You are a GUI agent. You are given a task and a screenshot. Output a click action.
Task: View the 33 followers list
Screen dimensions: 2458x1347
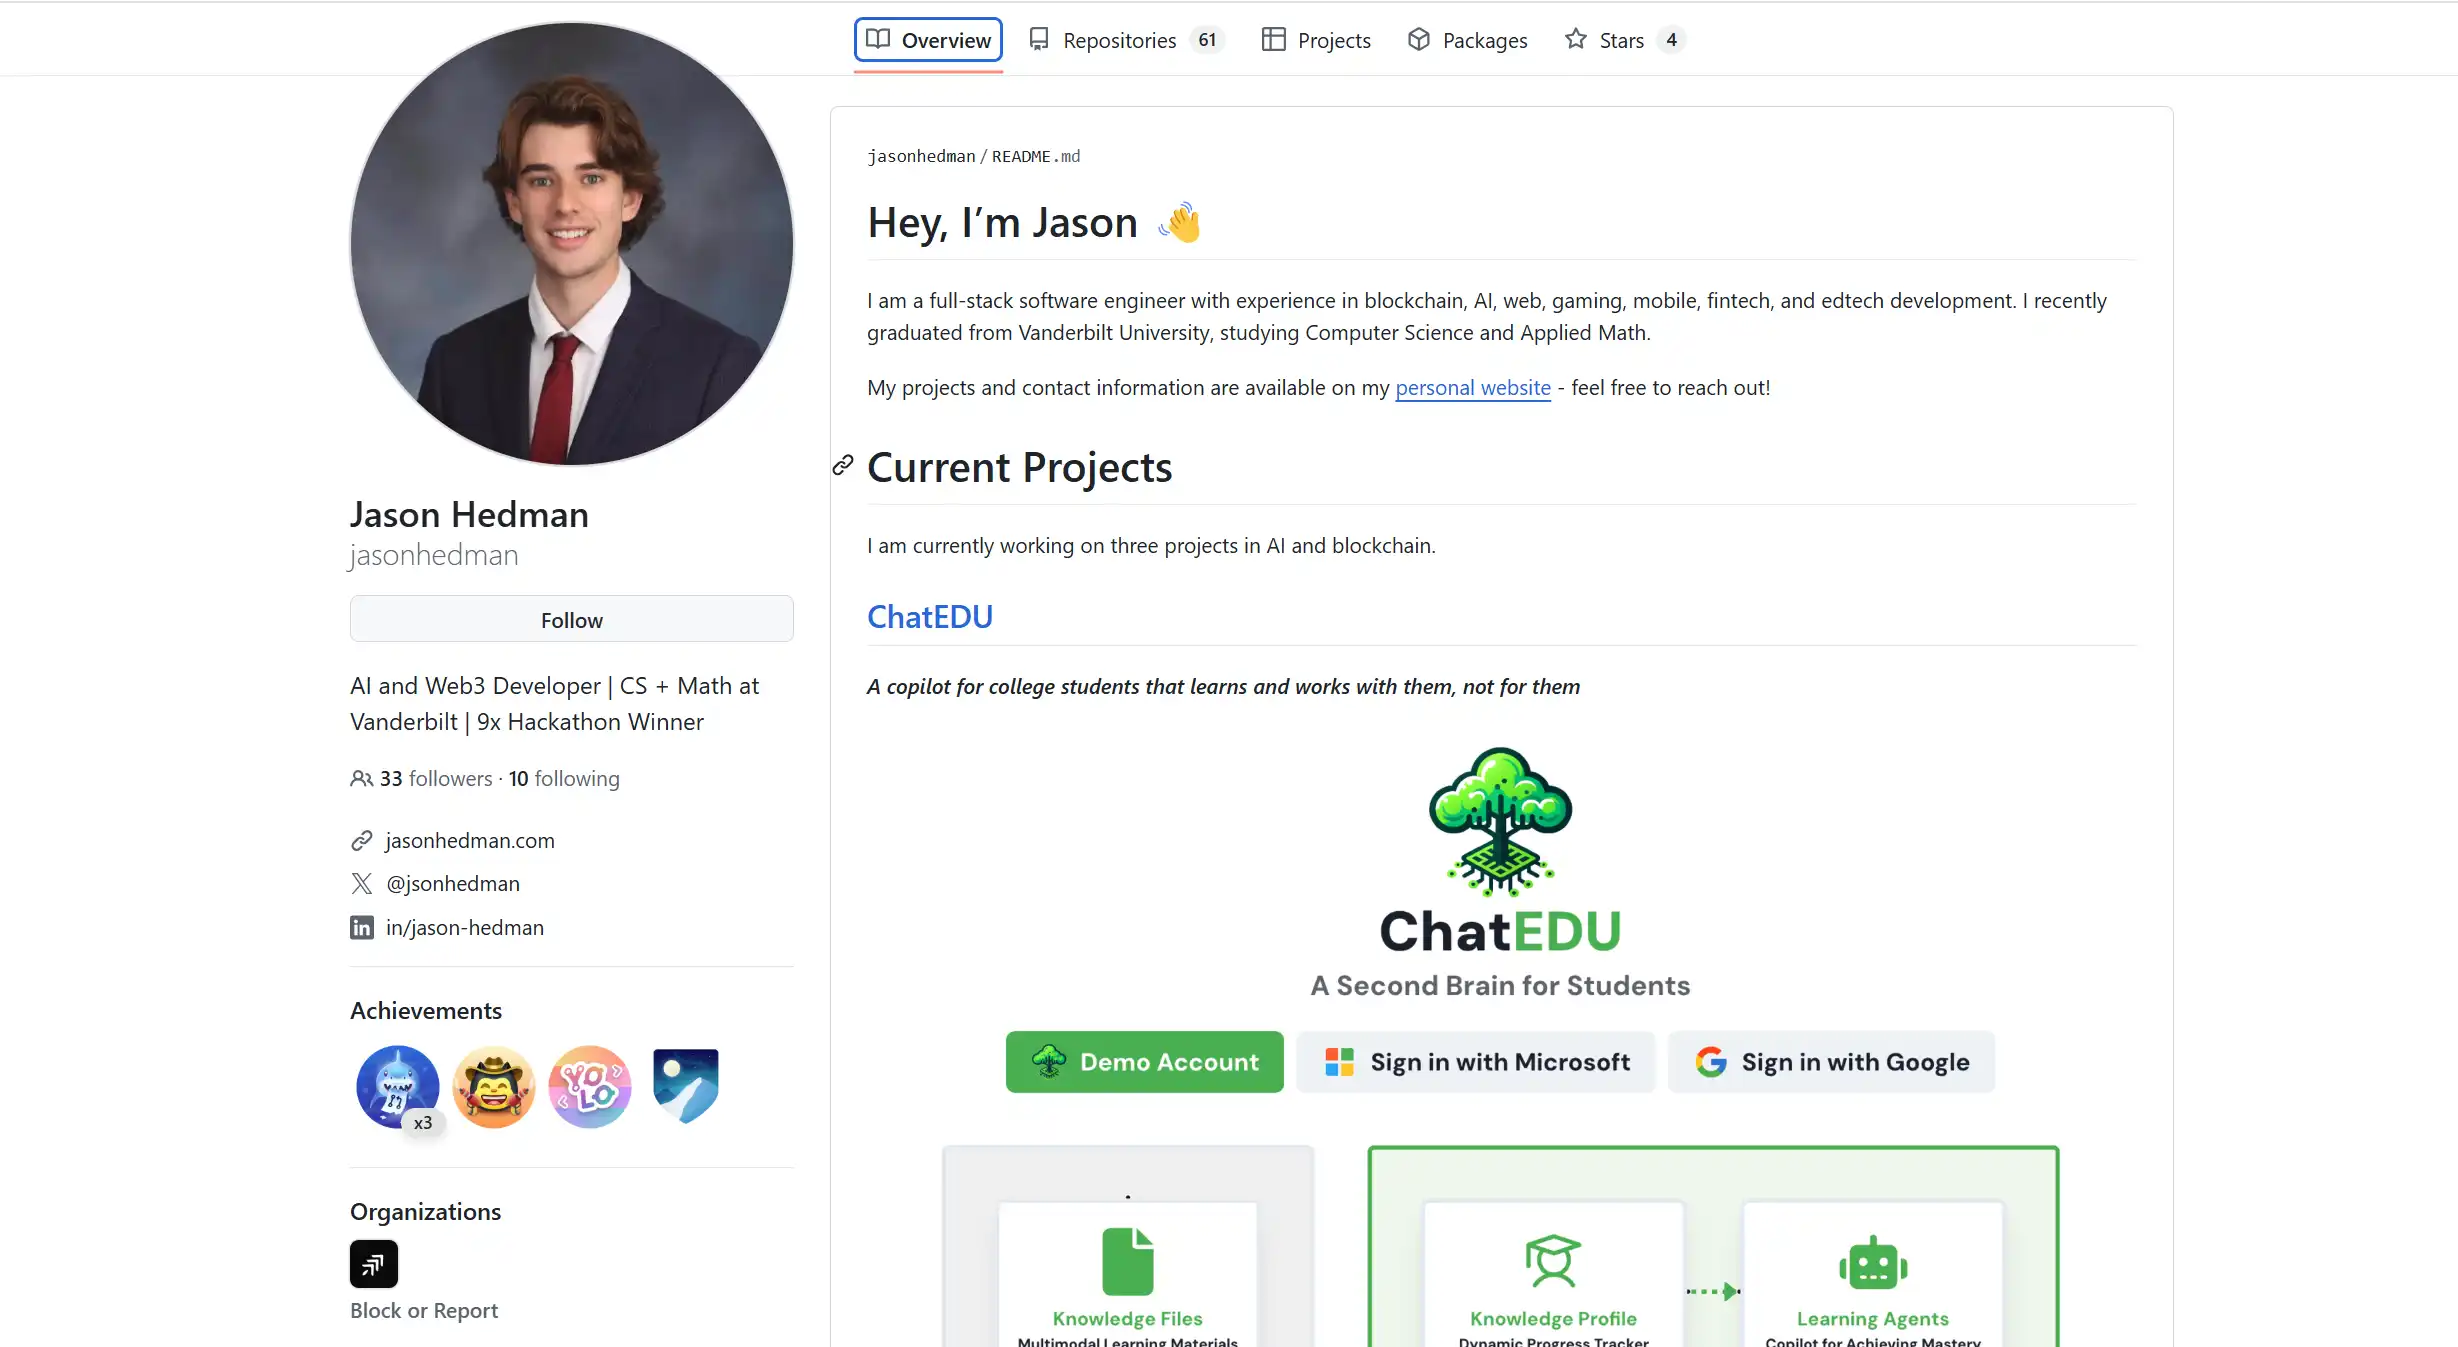pos(435,779)
